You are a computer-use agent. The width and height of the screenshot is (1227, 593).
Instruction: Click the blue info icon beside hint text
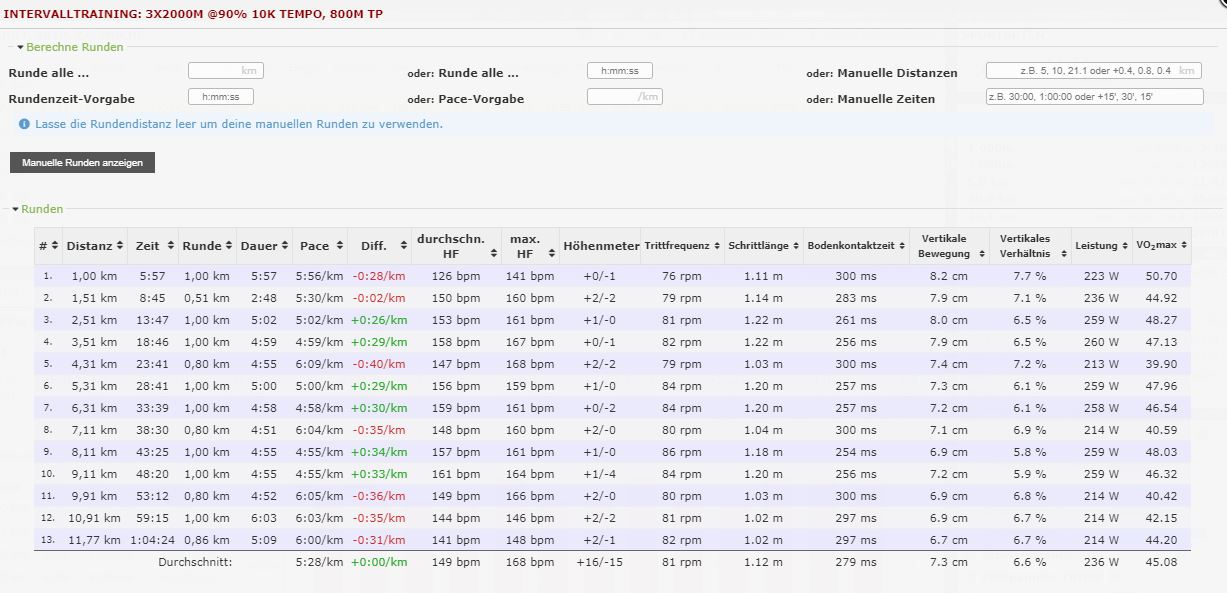24,124
